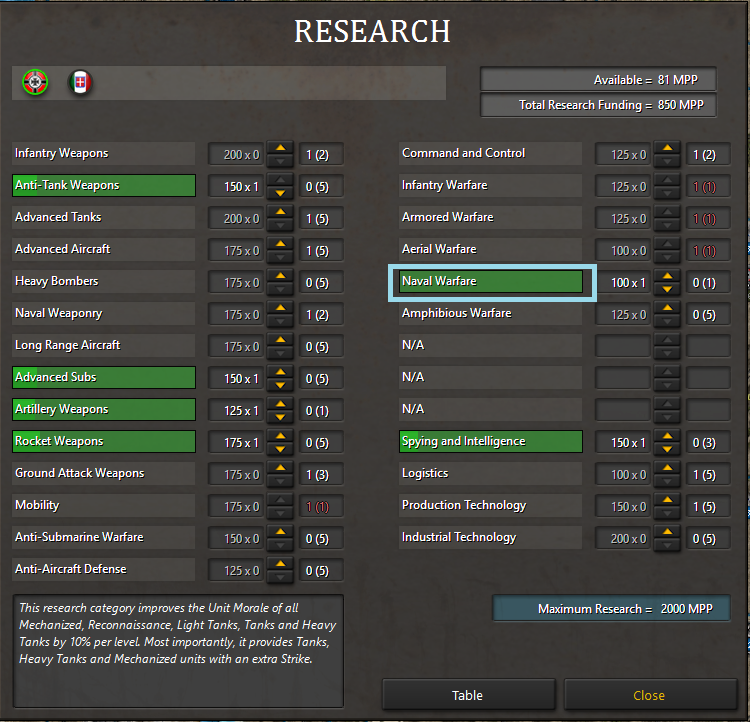The image size is (750, 722).
Task: Increase Production Technology research with up arrow
Action: pos(668,500)
